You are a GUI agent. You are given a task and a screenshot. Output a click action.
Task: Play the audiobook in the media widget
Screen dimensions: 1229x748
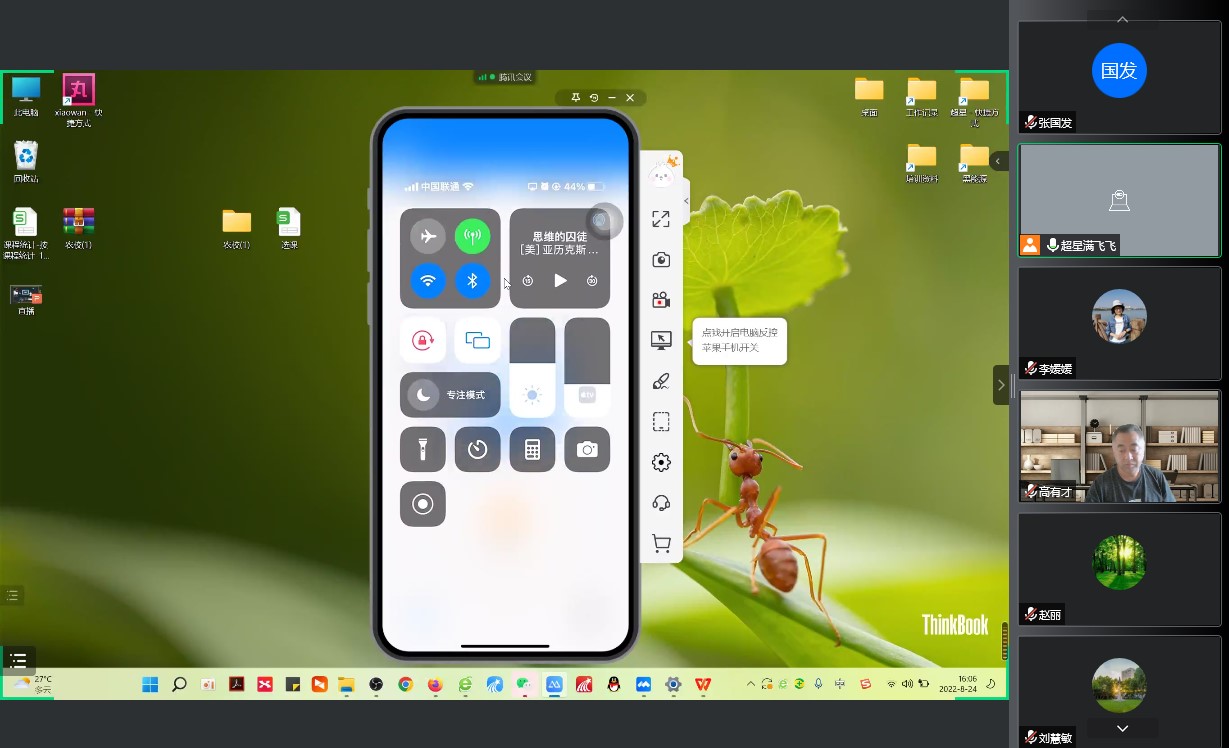[560, 281]
